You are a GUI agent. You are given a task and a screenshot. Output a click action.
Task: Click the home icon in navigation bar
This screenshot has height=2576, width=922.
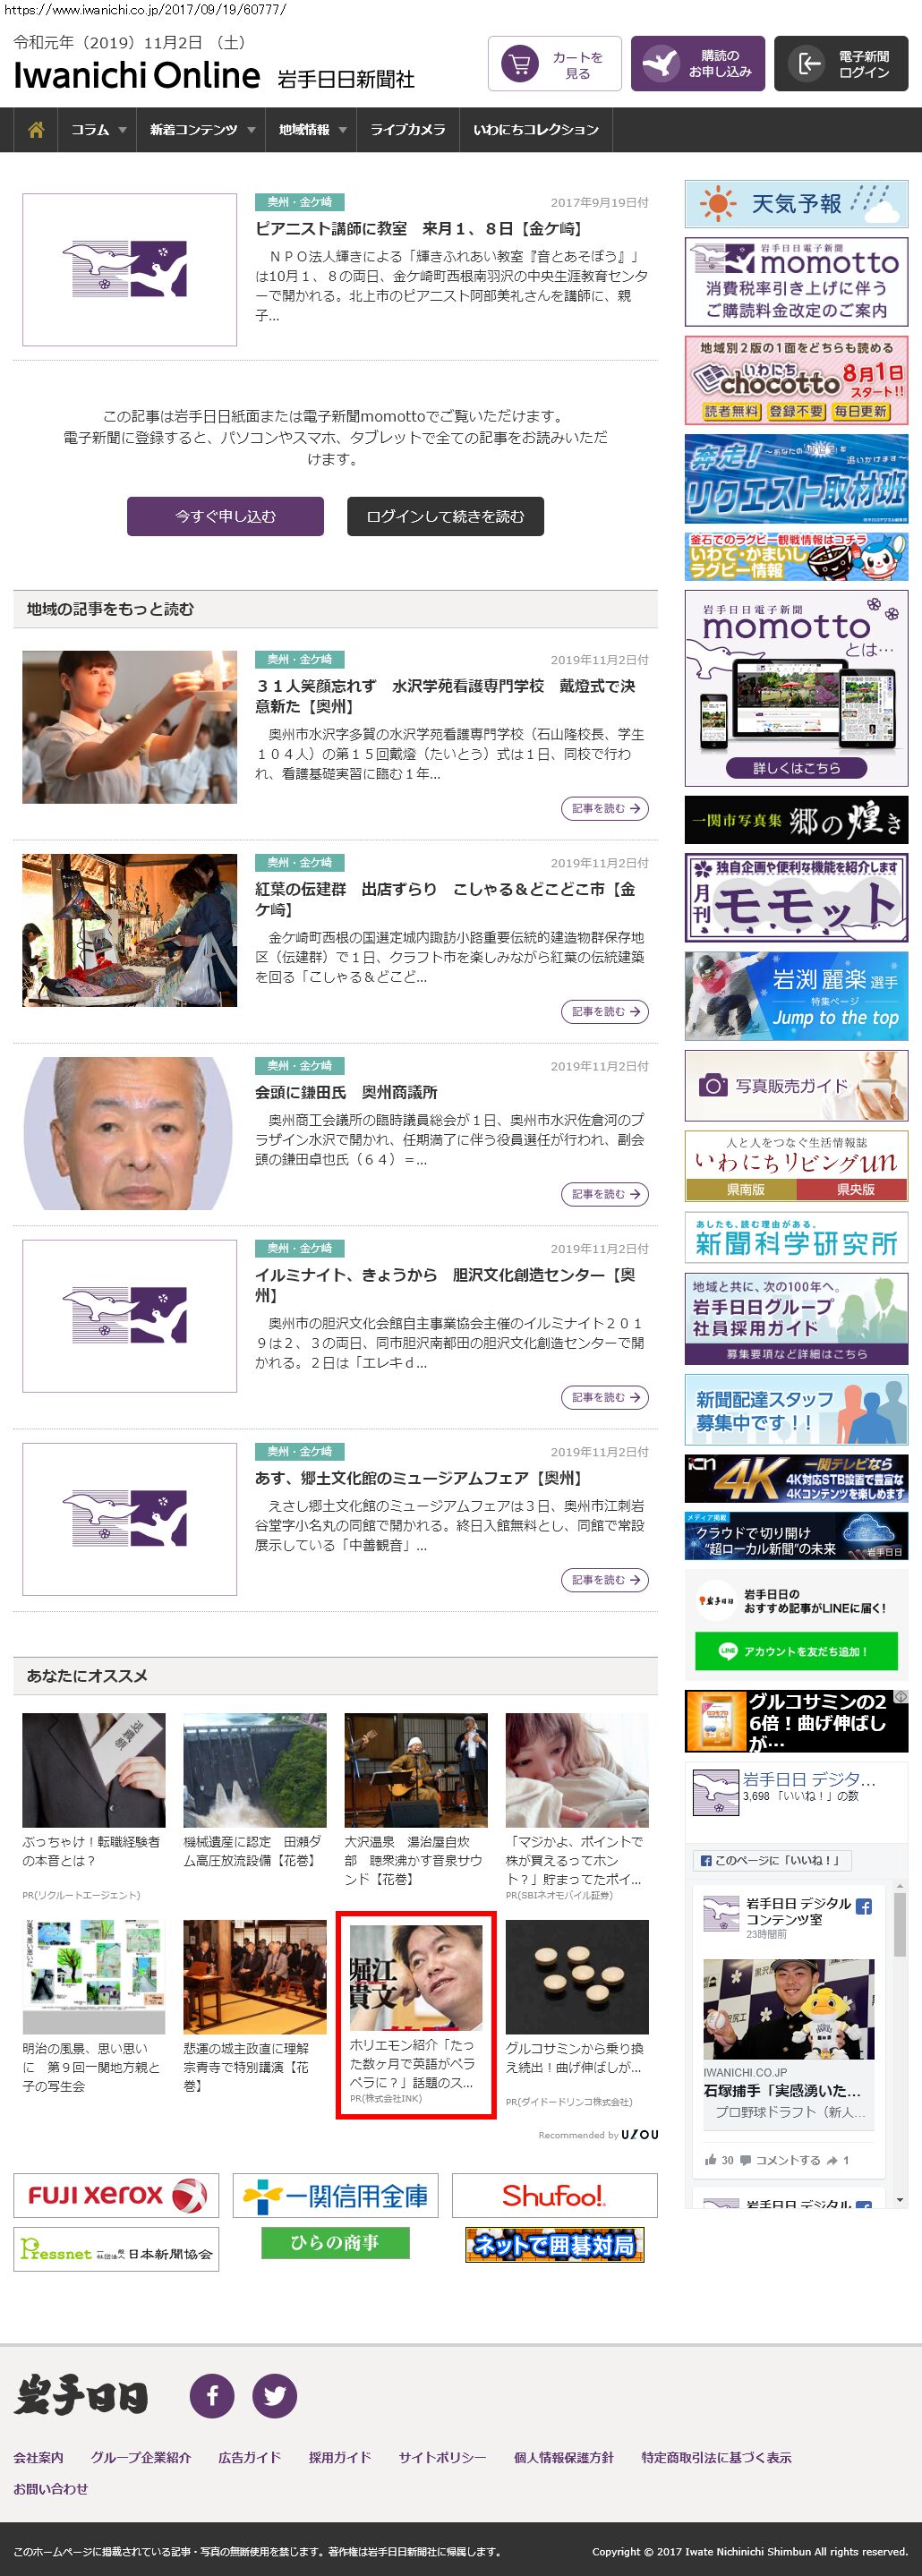36,130
